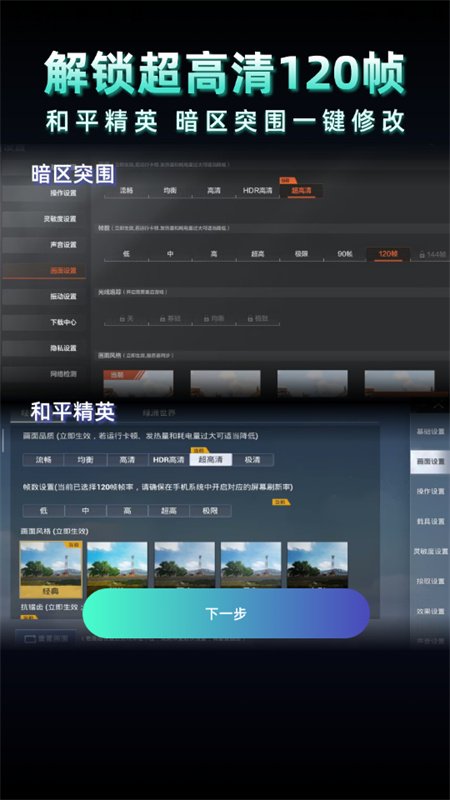Tap the 下一步 button

point(226,613)
